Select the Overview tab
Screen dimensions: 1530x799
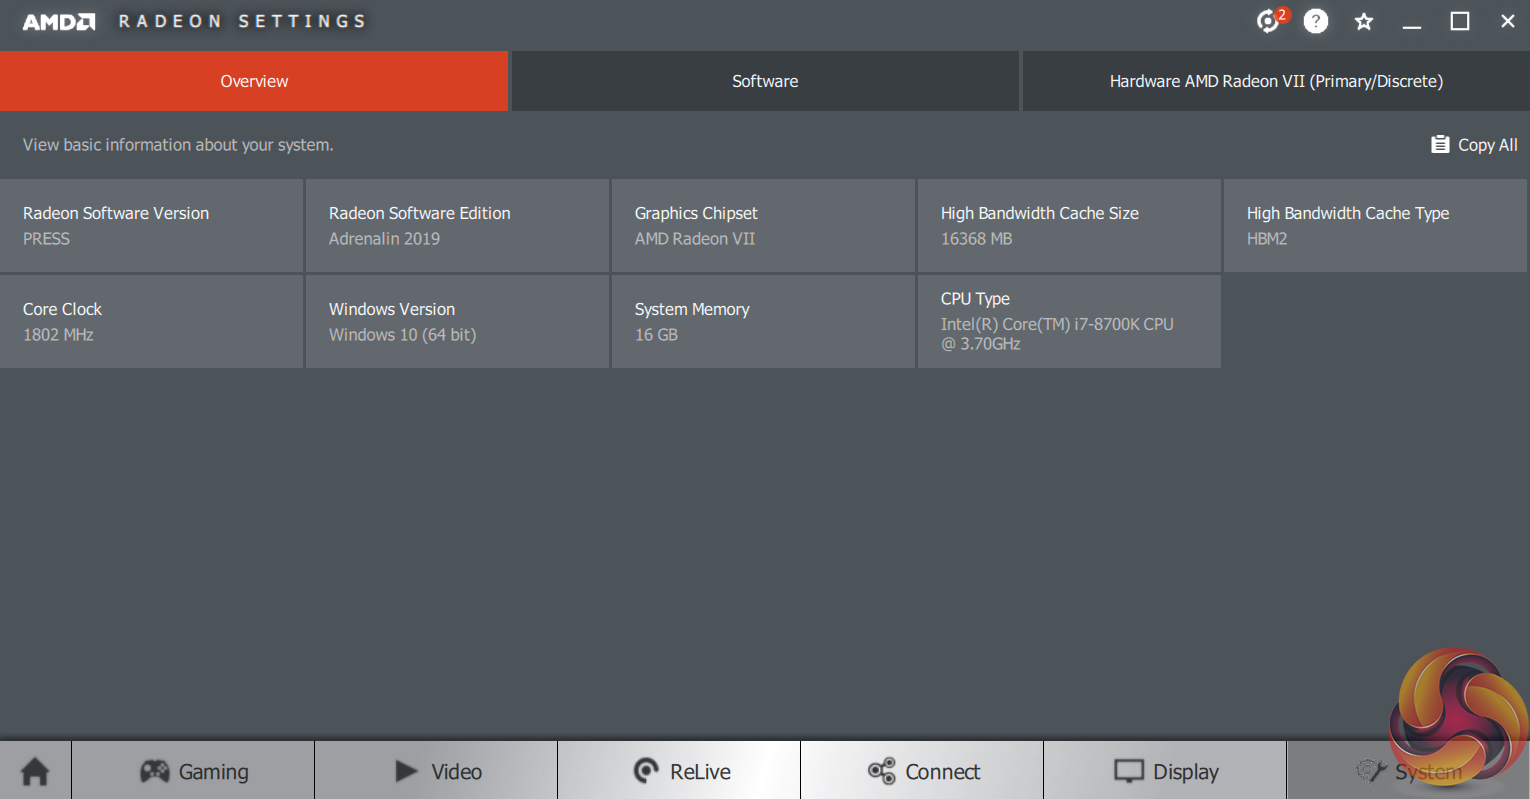[x=254, y=81]
